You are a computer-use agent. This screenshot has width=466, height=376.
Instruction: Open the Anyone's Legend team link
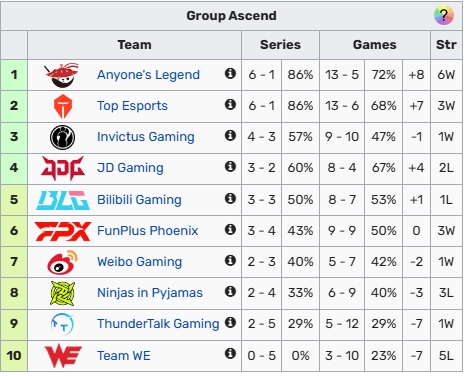(x=148, y=75)
